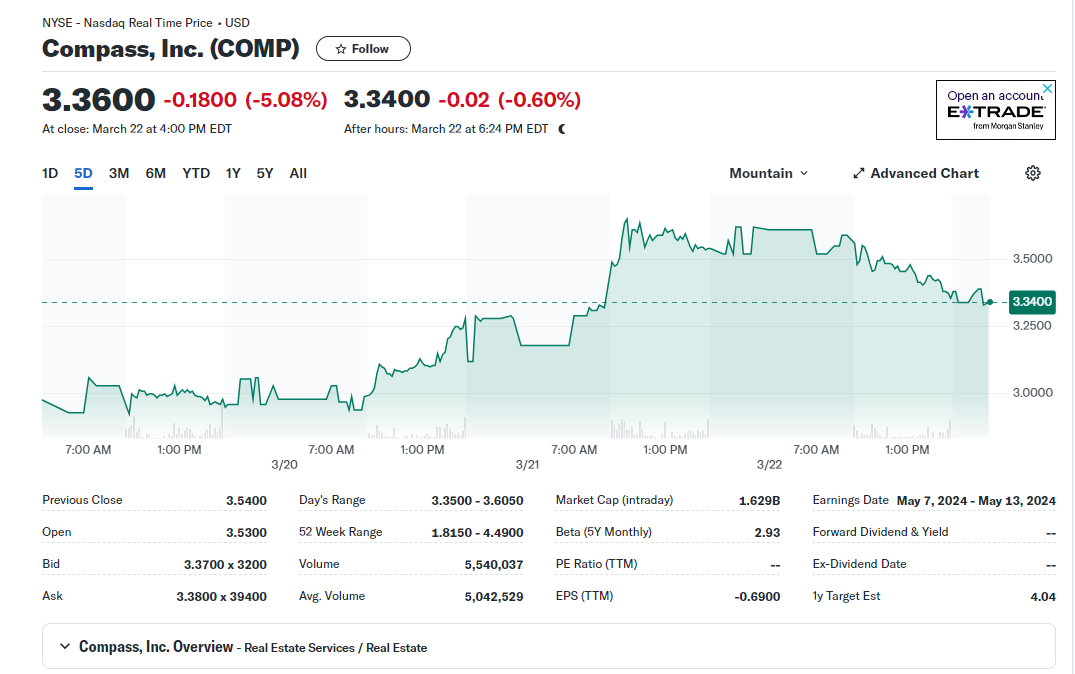The height and width of the screenshot is (674, 1075).
Task: Click the Ask value 3.3800 x 39400
Action: click(221, 597)
